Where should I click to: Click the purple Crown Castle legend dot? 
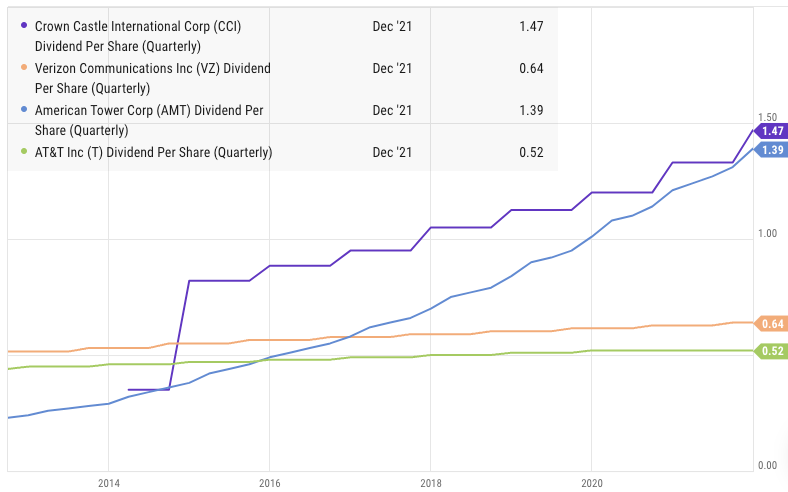tap(24, 26)
